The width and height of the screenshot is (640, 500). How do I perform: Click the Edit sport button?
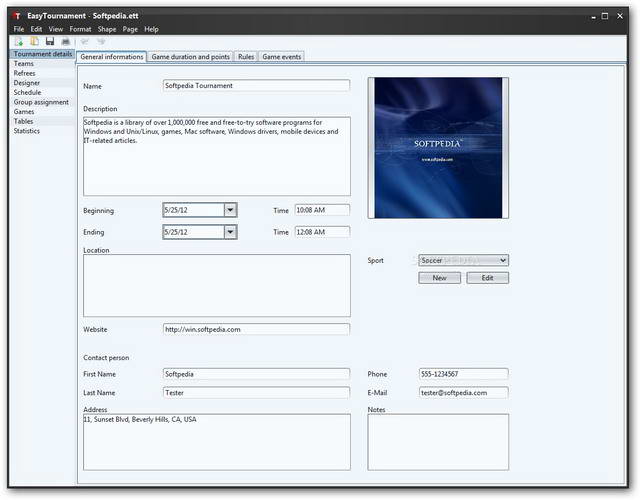[x=487, y=278]
